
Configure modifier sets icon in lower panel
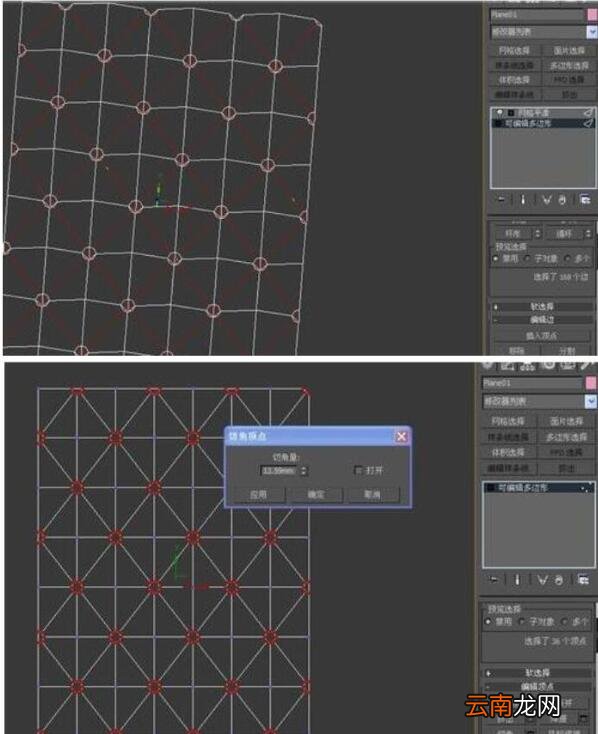(x=583, y=580)
